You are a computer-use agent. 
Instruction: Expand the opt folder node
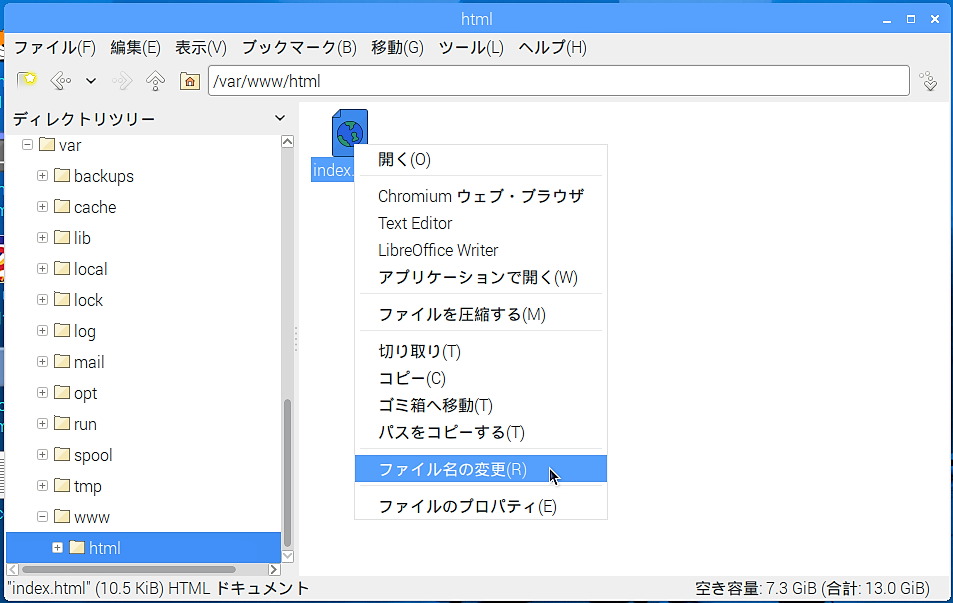pos(42,393)
